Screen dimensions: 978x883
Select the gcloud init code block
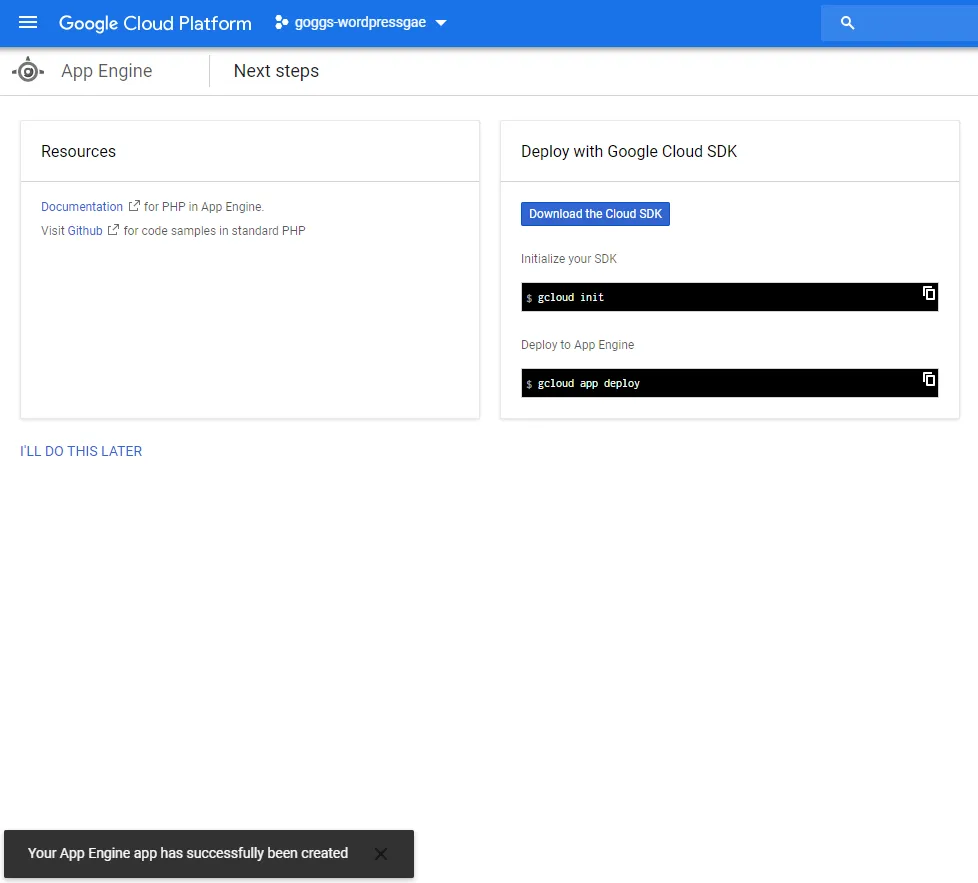coord(700,296)
